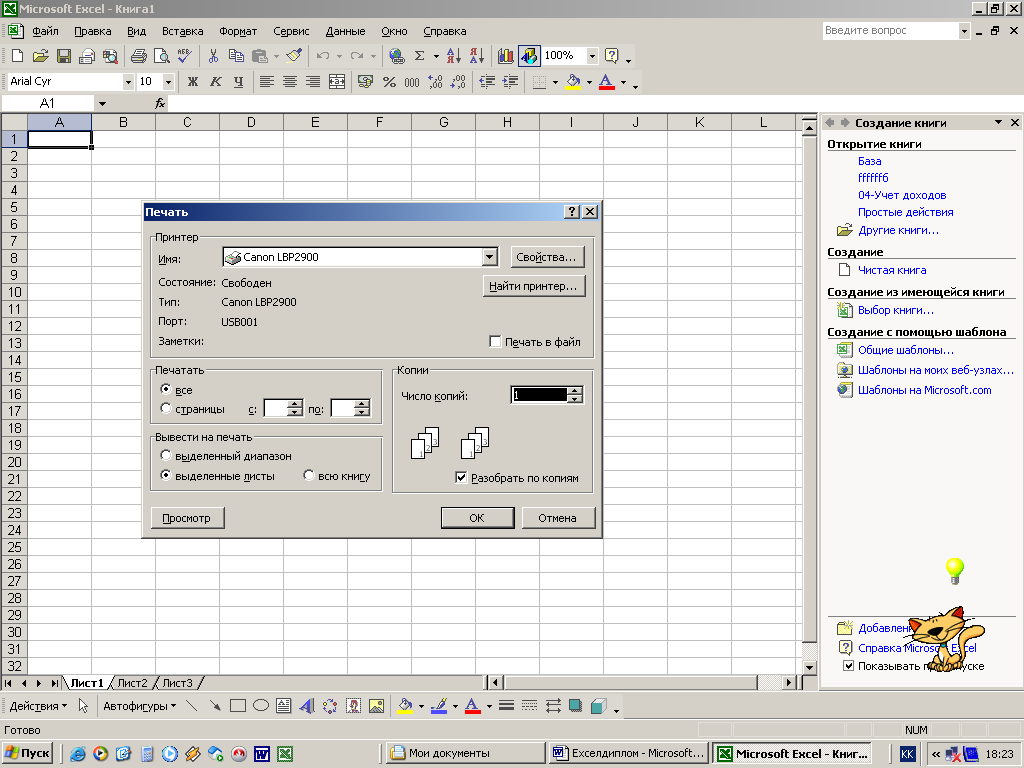Click the New workbook toolbar icon

(18, 56)
